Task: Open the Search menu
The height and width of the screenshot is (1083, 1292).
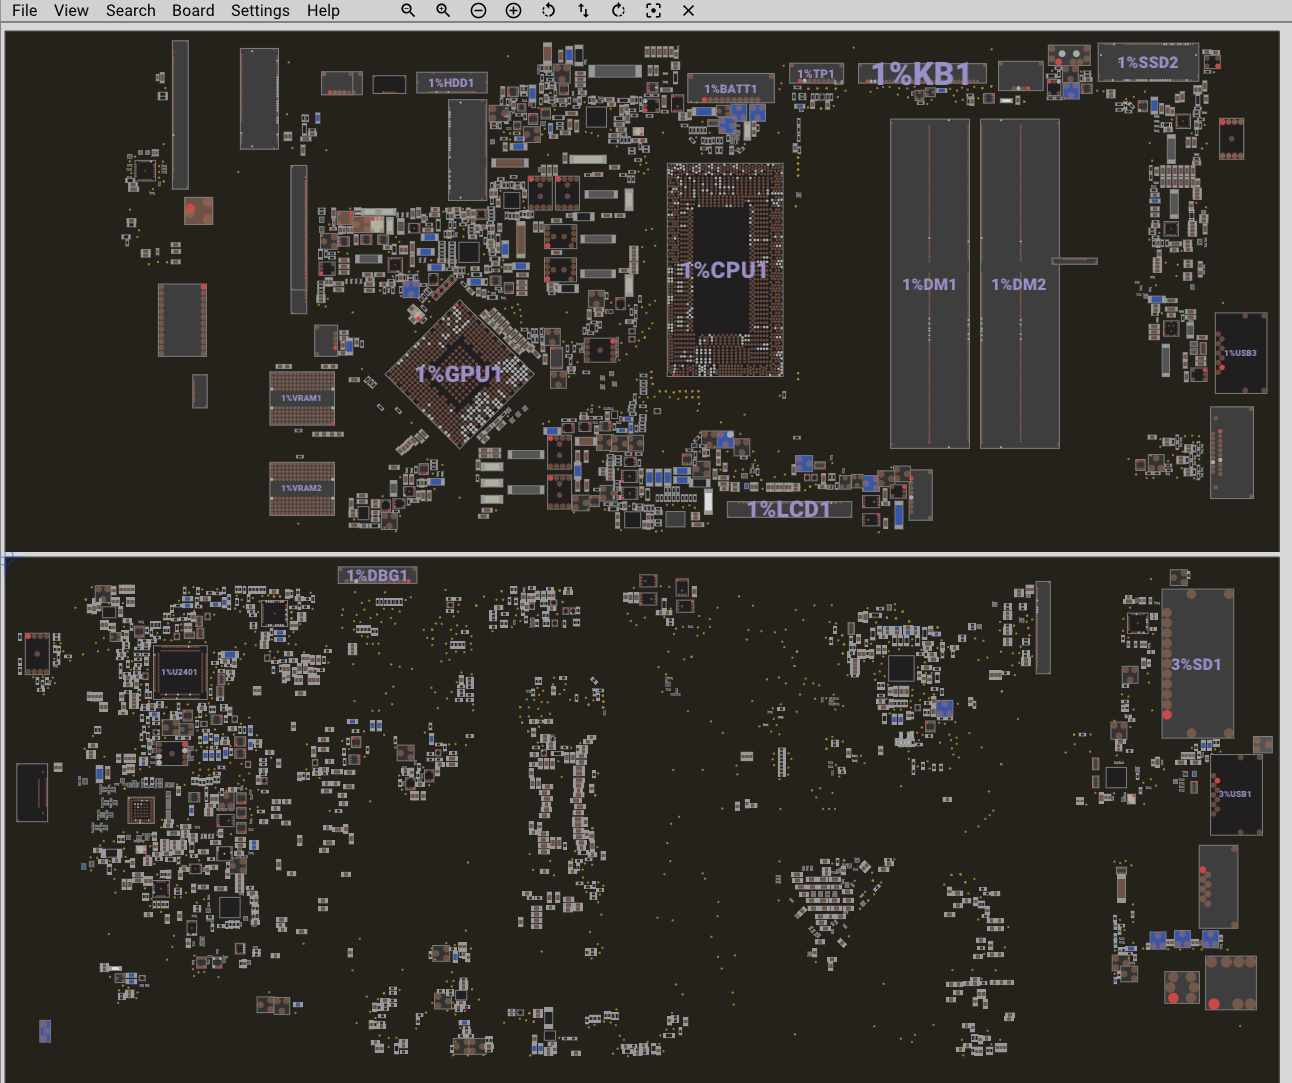Action: (x=131, y=10)
